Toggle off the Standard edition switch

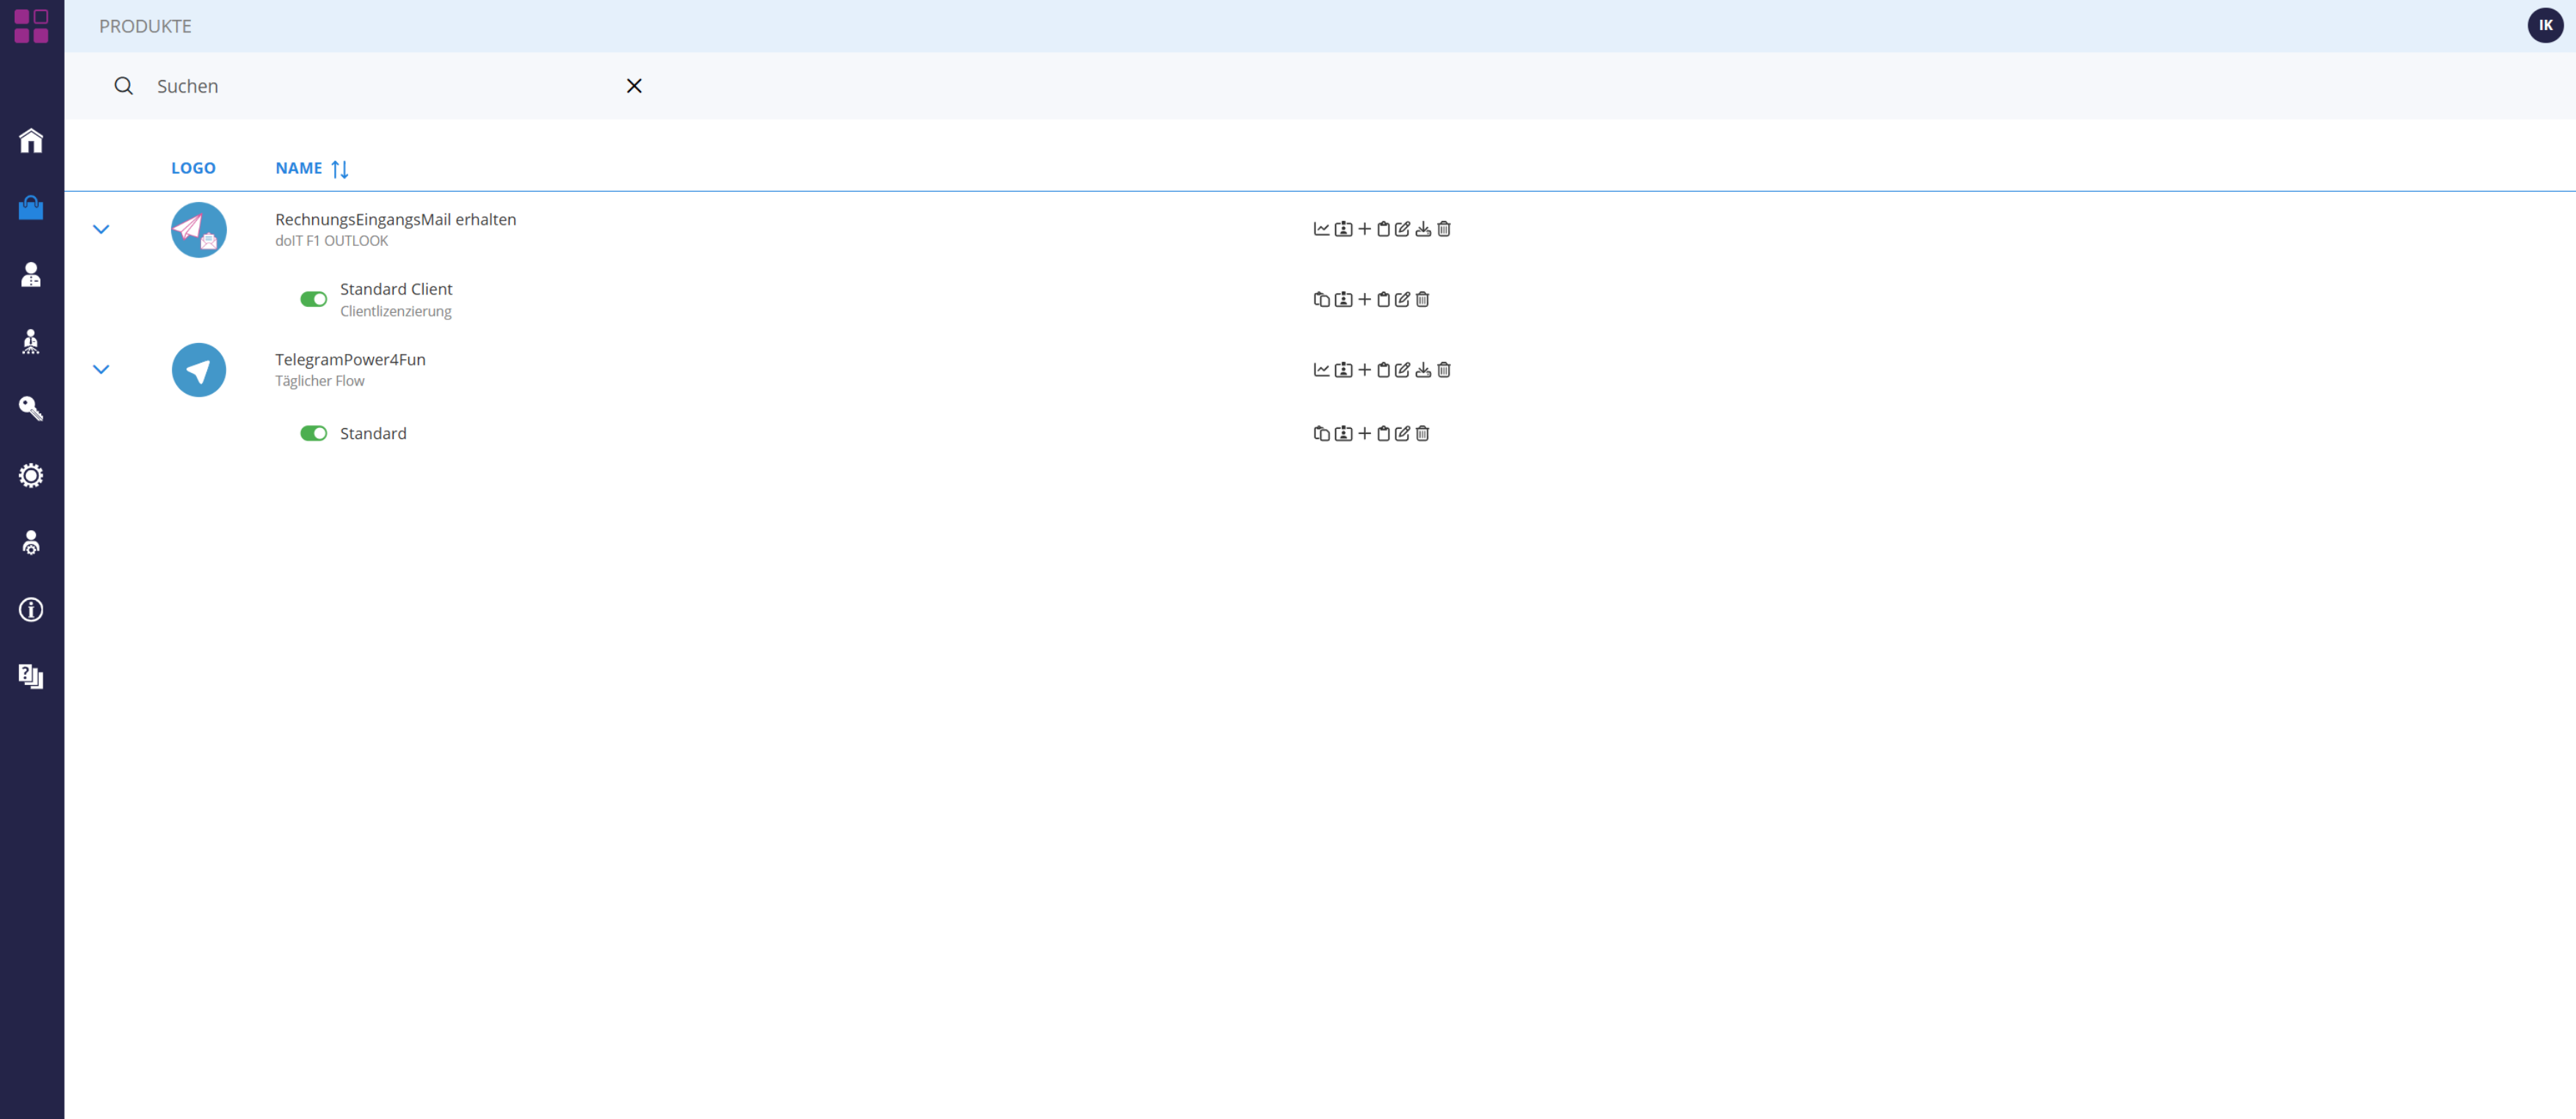pos(313,433)
